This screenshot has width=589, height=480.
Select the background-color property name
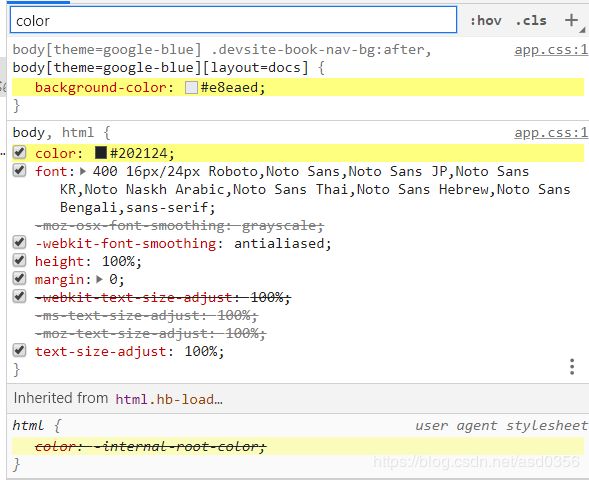(100, 88)
